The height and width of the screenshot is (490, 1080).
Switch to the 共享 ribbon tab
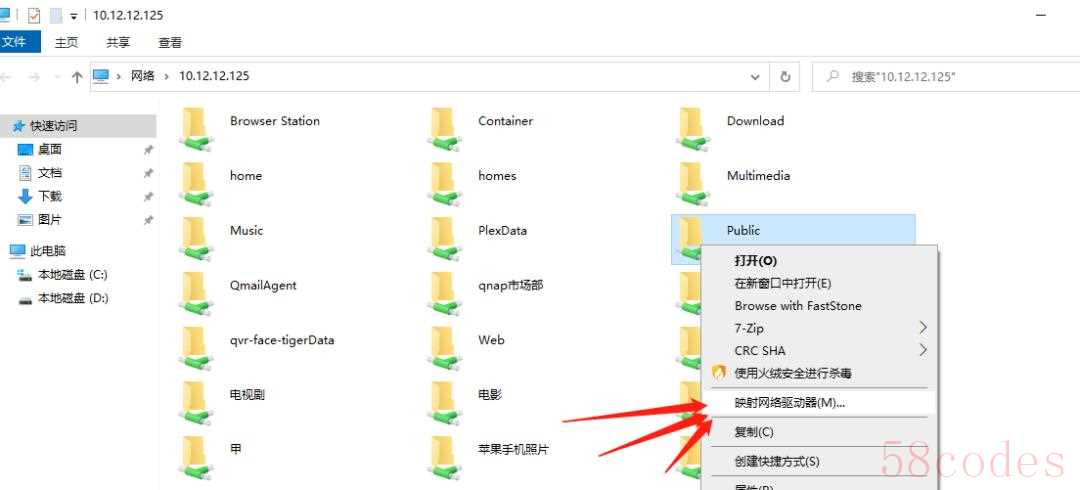tap(118, 43)
